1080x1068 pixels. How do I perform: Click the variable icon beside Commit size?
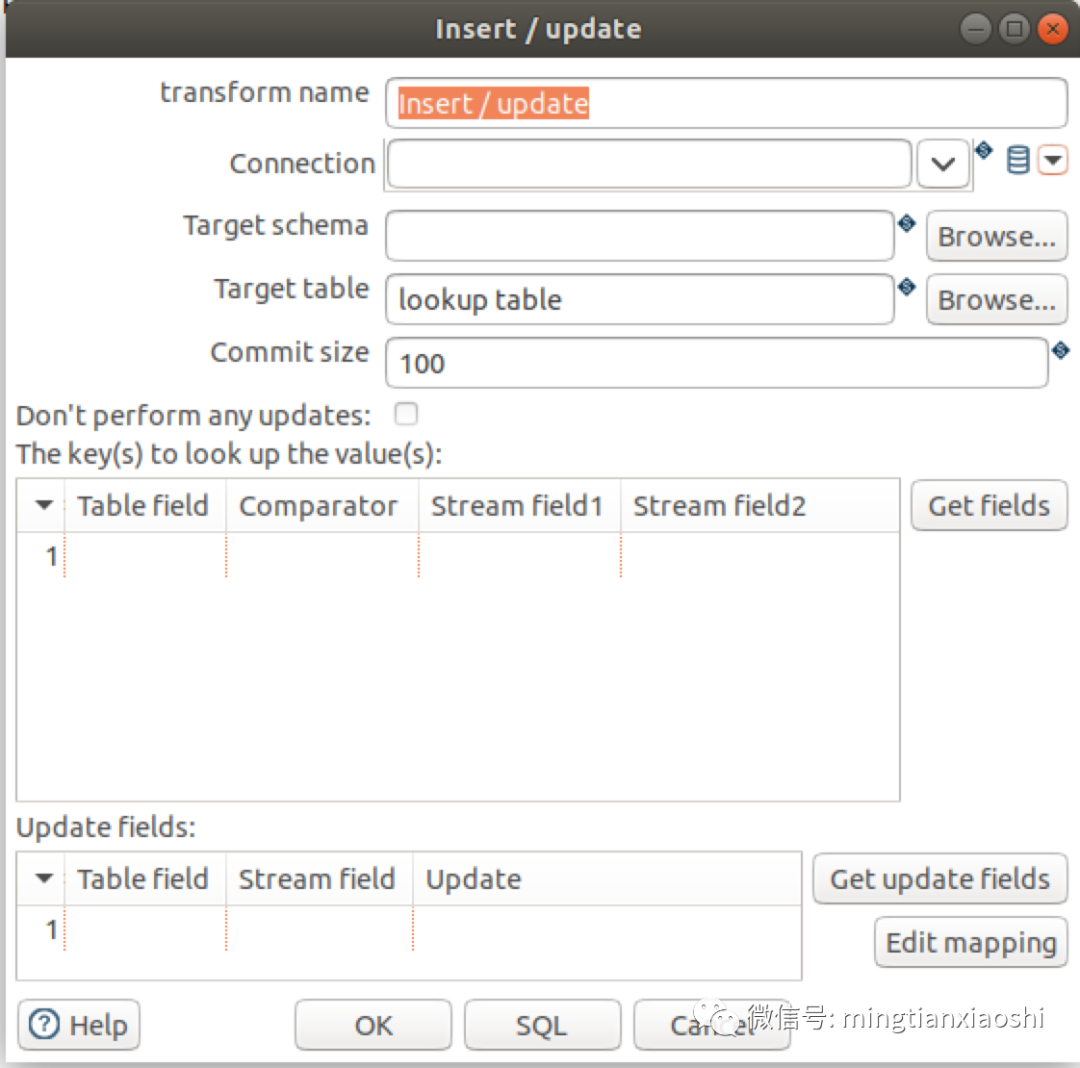pyautogui.click(x=1061, y=350)
